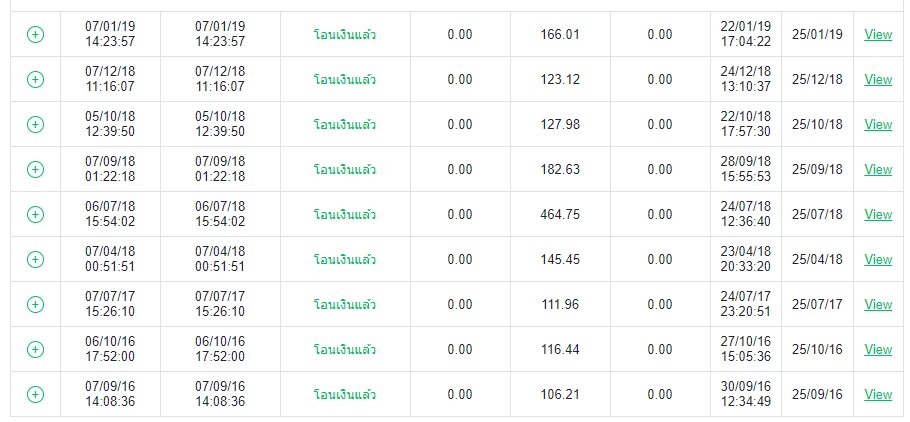Click the plus icon for 464.75 row

pos(35,214)
